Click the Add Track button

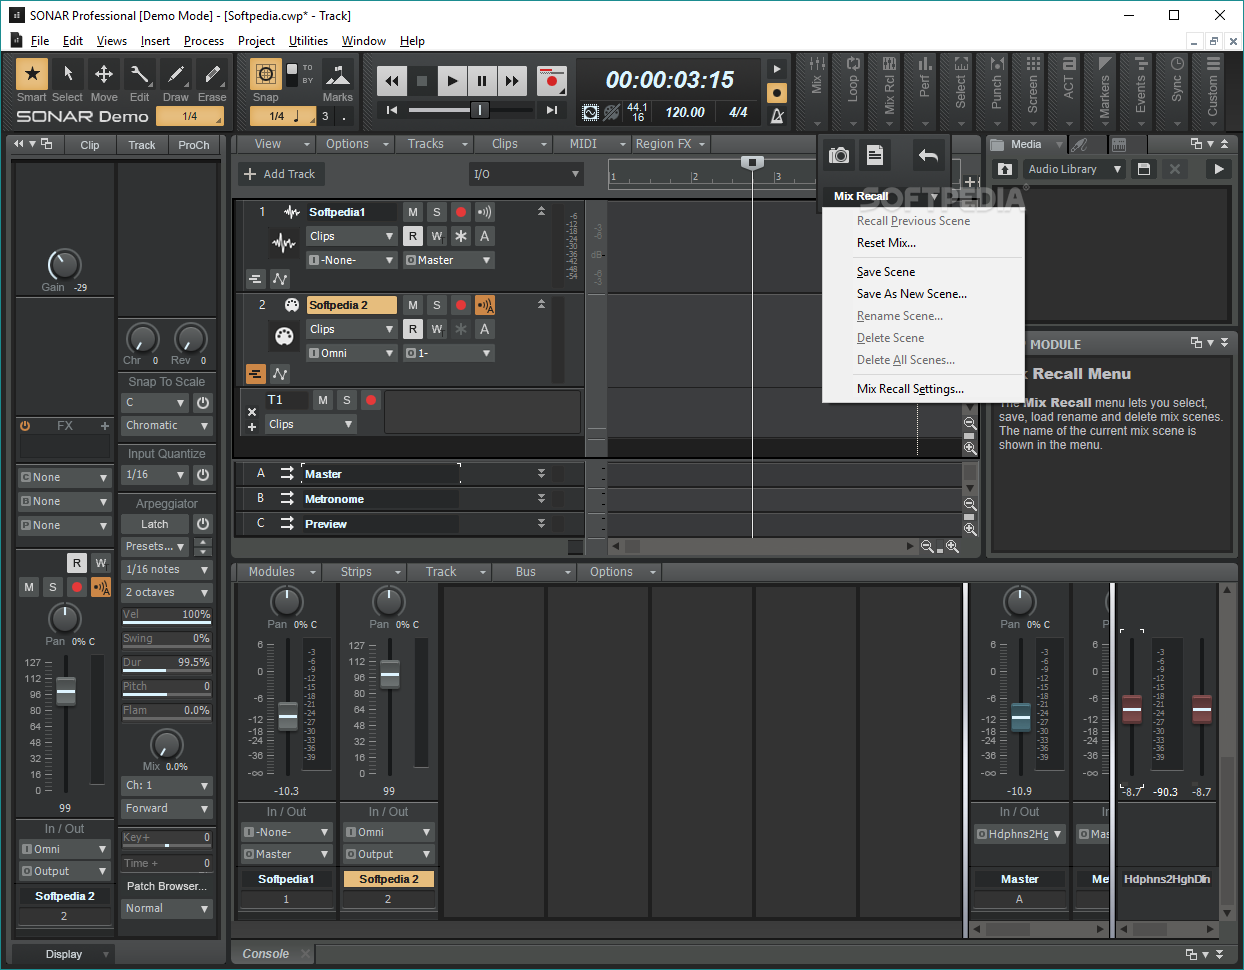[x=279, y=174]
